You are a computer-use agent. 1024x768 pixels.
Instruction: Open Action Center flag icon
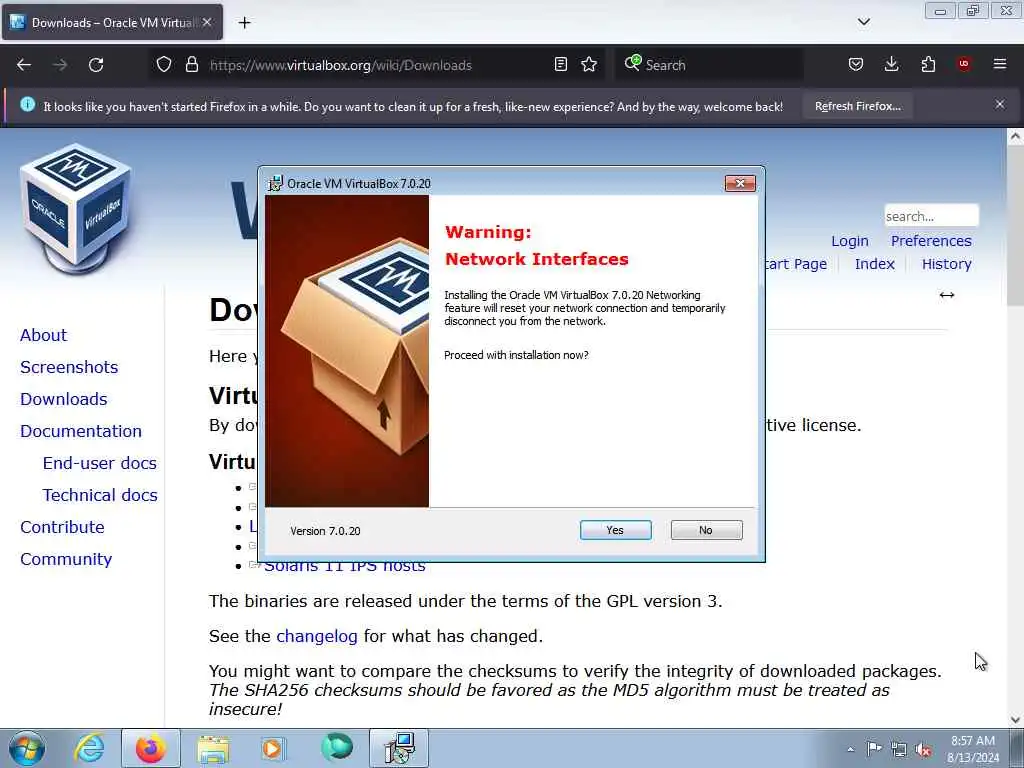pos(874,749)
